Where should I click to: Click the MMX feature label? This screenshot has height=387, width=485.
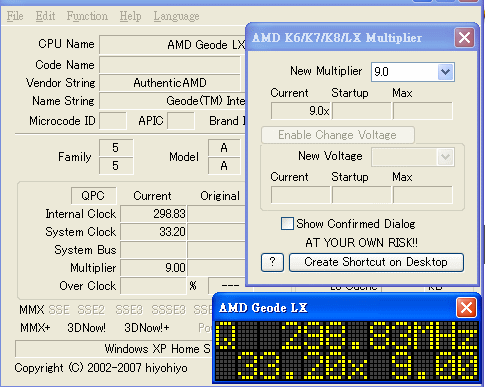[32, 310]
